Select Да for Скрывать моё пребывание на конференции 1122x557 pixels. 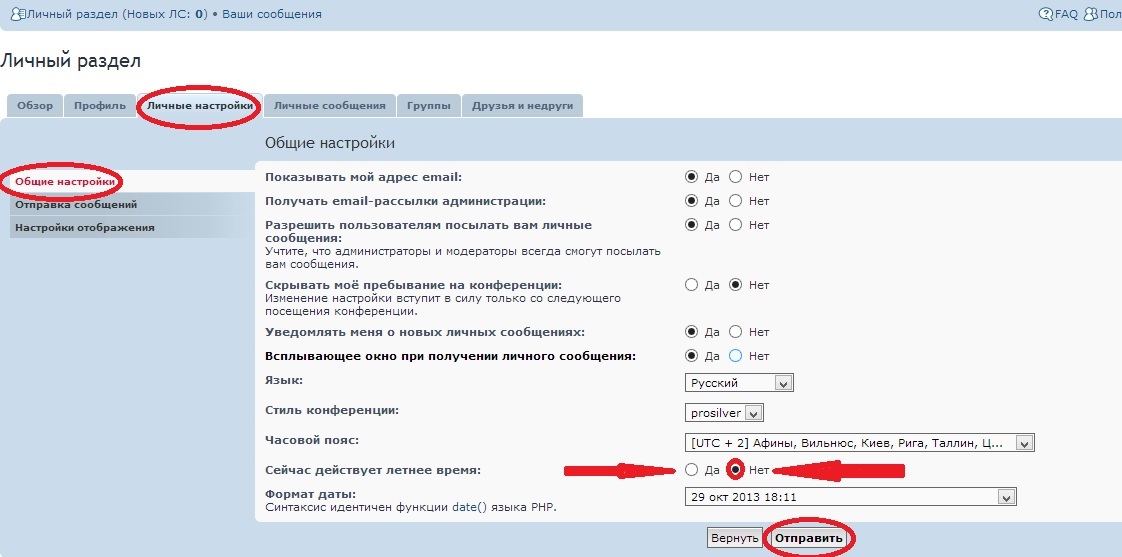pyautogui.click(x=691, y=285)
